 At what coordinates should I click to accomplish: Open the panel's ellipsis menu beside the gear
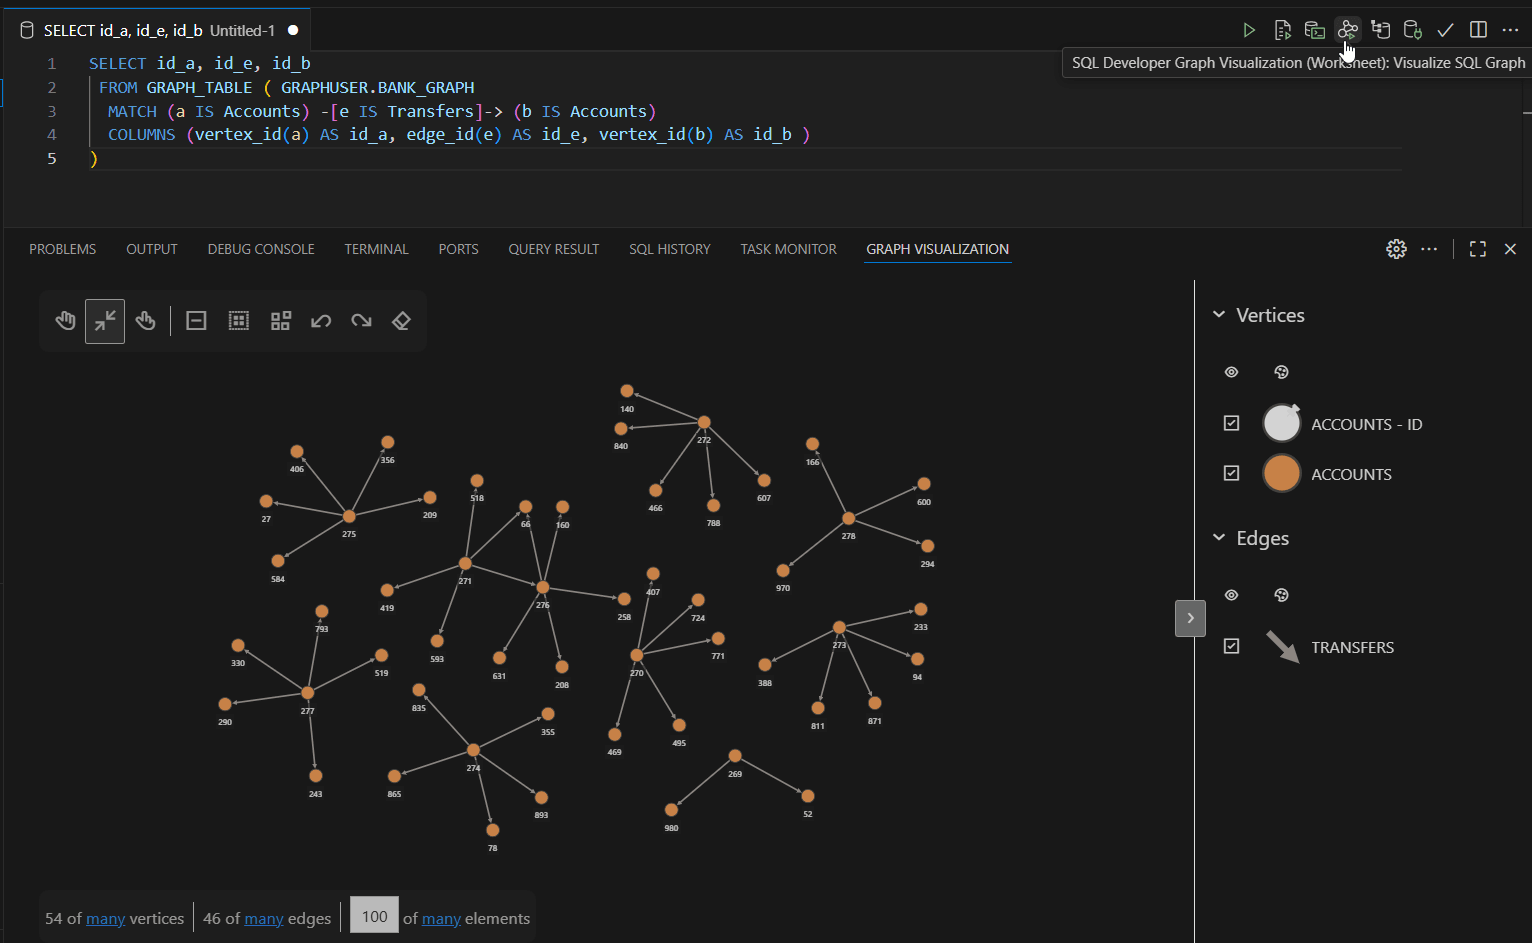tap(1429, 249)
